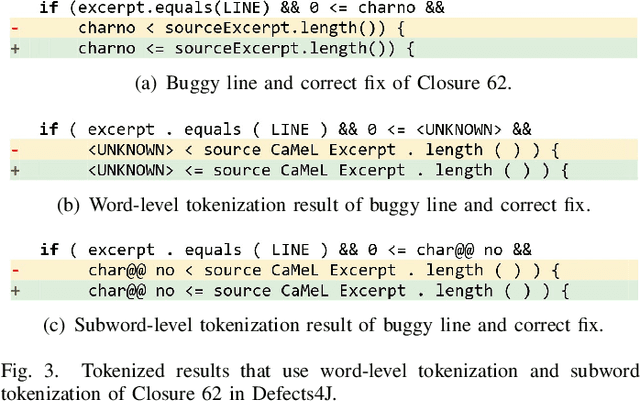Click caption (b) on word-level tokenization result

click(320, 206)
